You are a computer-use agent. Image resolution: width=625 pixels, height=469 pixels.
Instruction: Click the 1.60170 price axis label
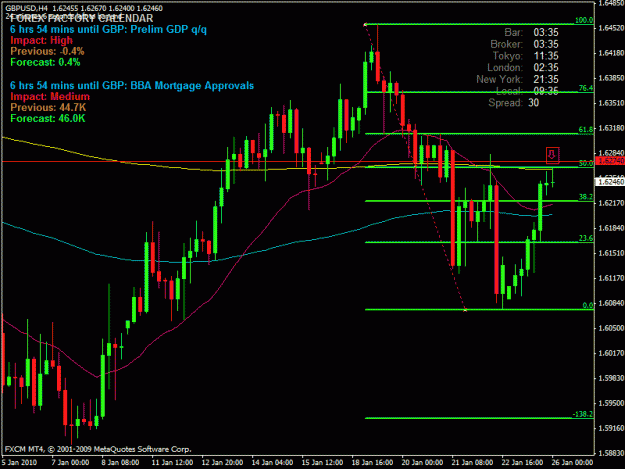pyautogui.click(x=611, y=353)
